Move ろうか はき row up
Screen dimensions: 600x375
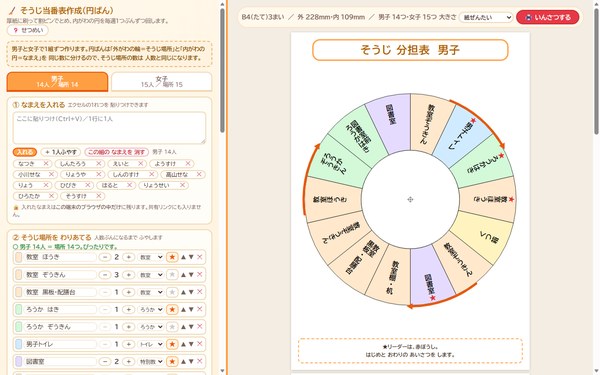coord(183,309)
